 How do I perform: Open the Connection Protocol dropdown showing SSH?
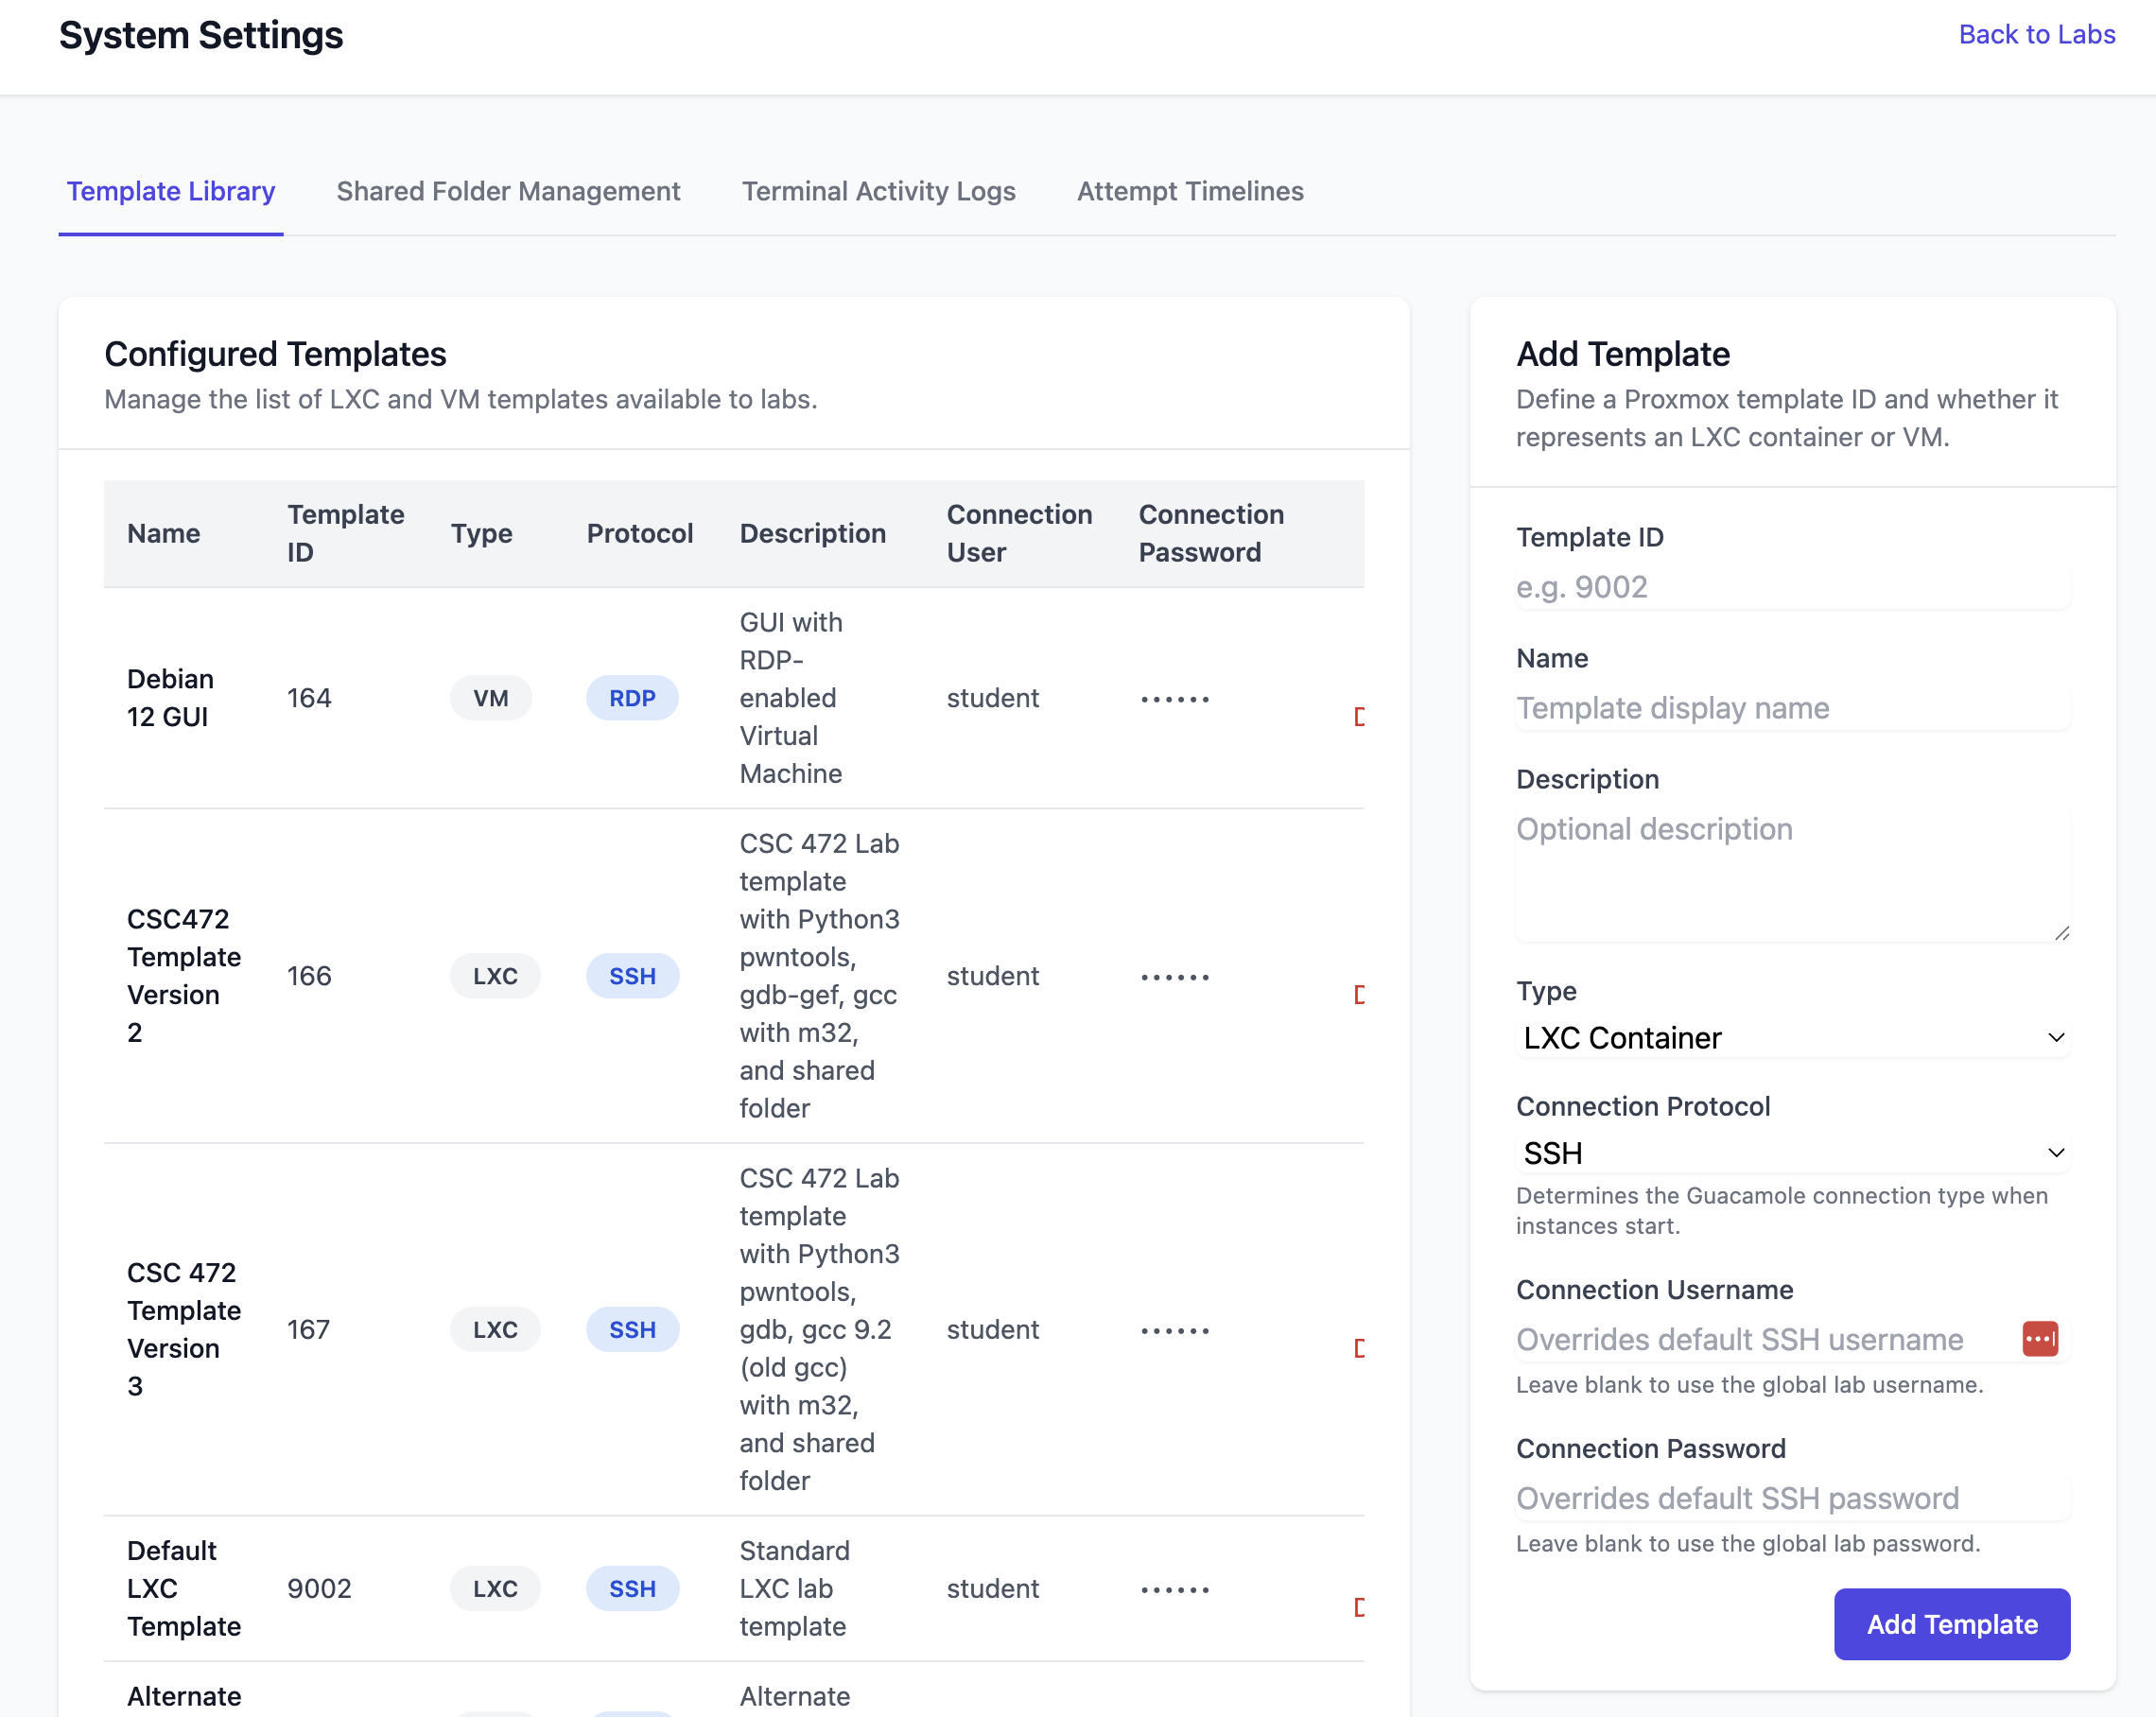pyautogui.click(x=1792, y=1152)
